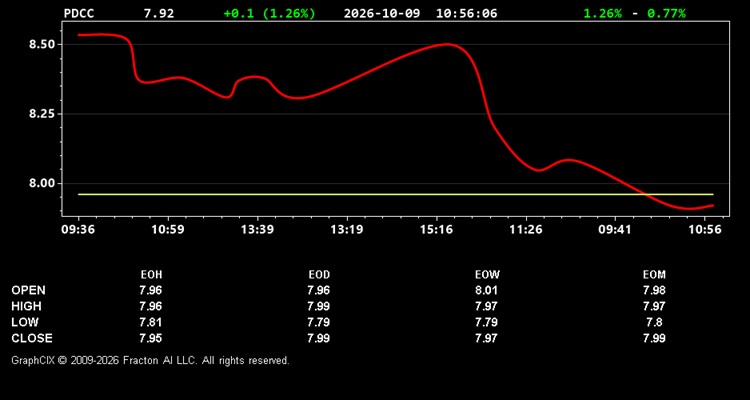This screenshot has height=400, width=750.
Task: Click the 09:36 time axis label
Action: [x=77, y=229]
